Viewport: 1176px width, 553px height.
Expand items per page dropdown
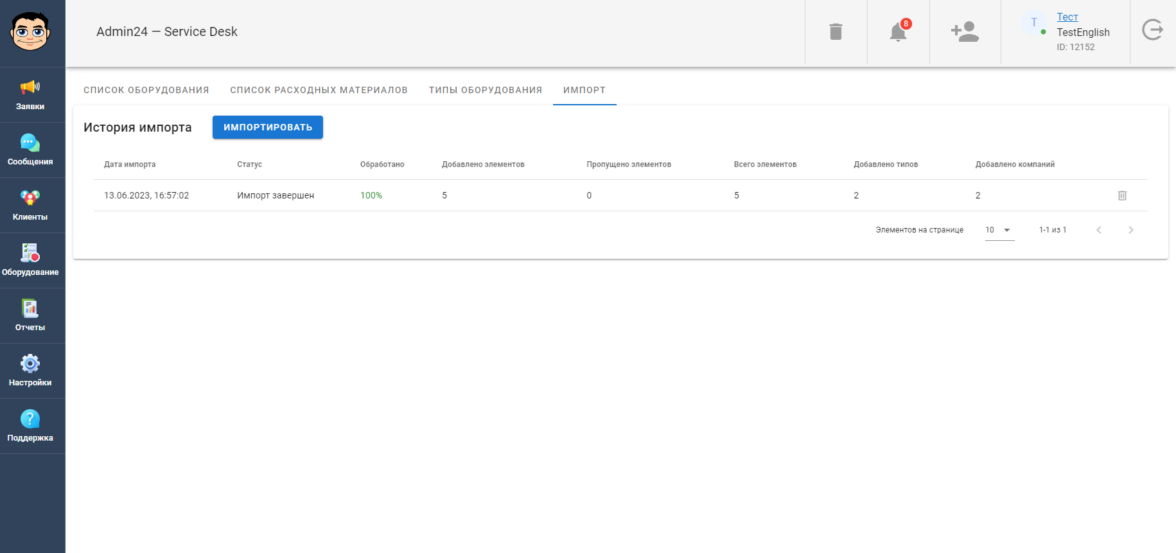click(x=998, y=230)
